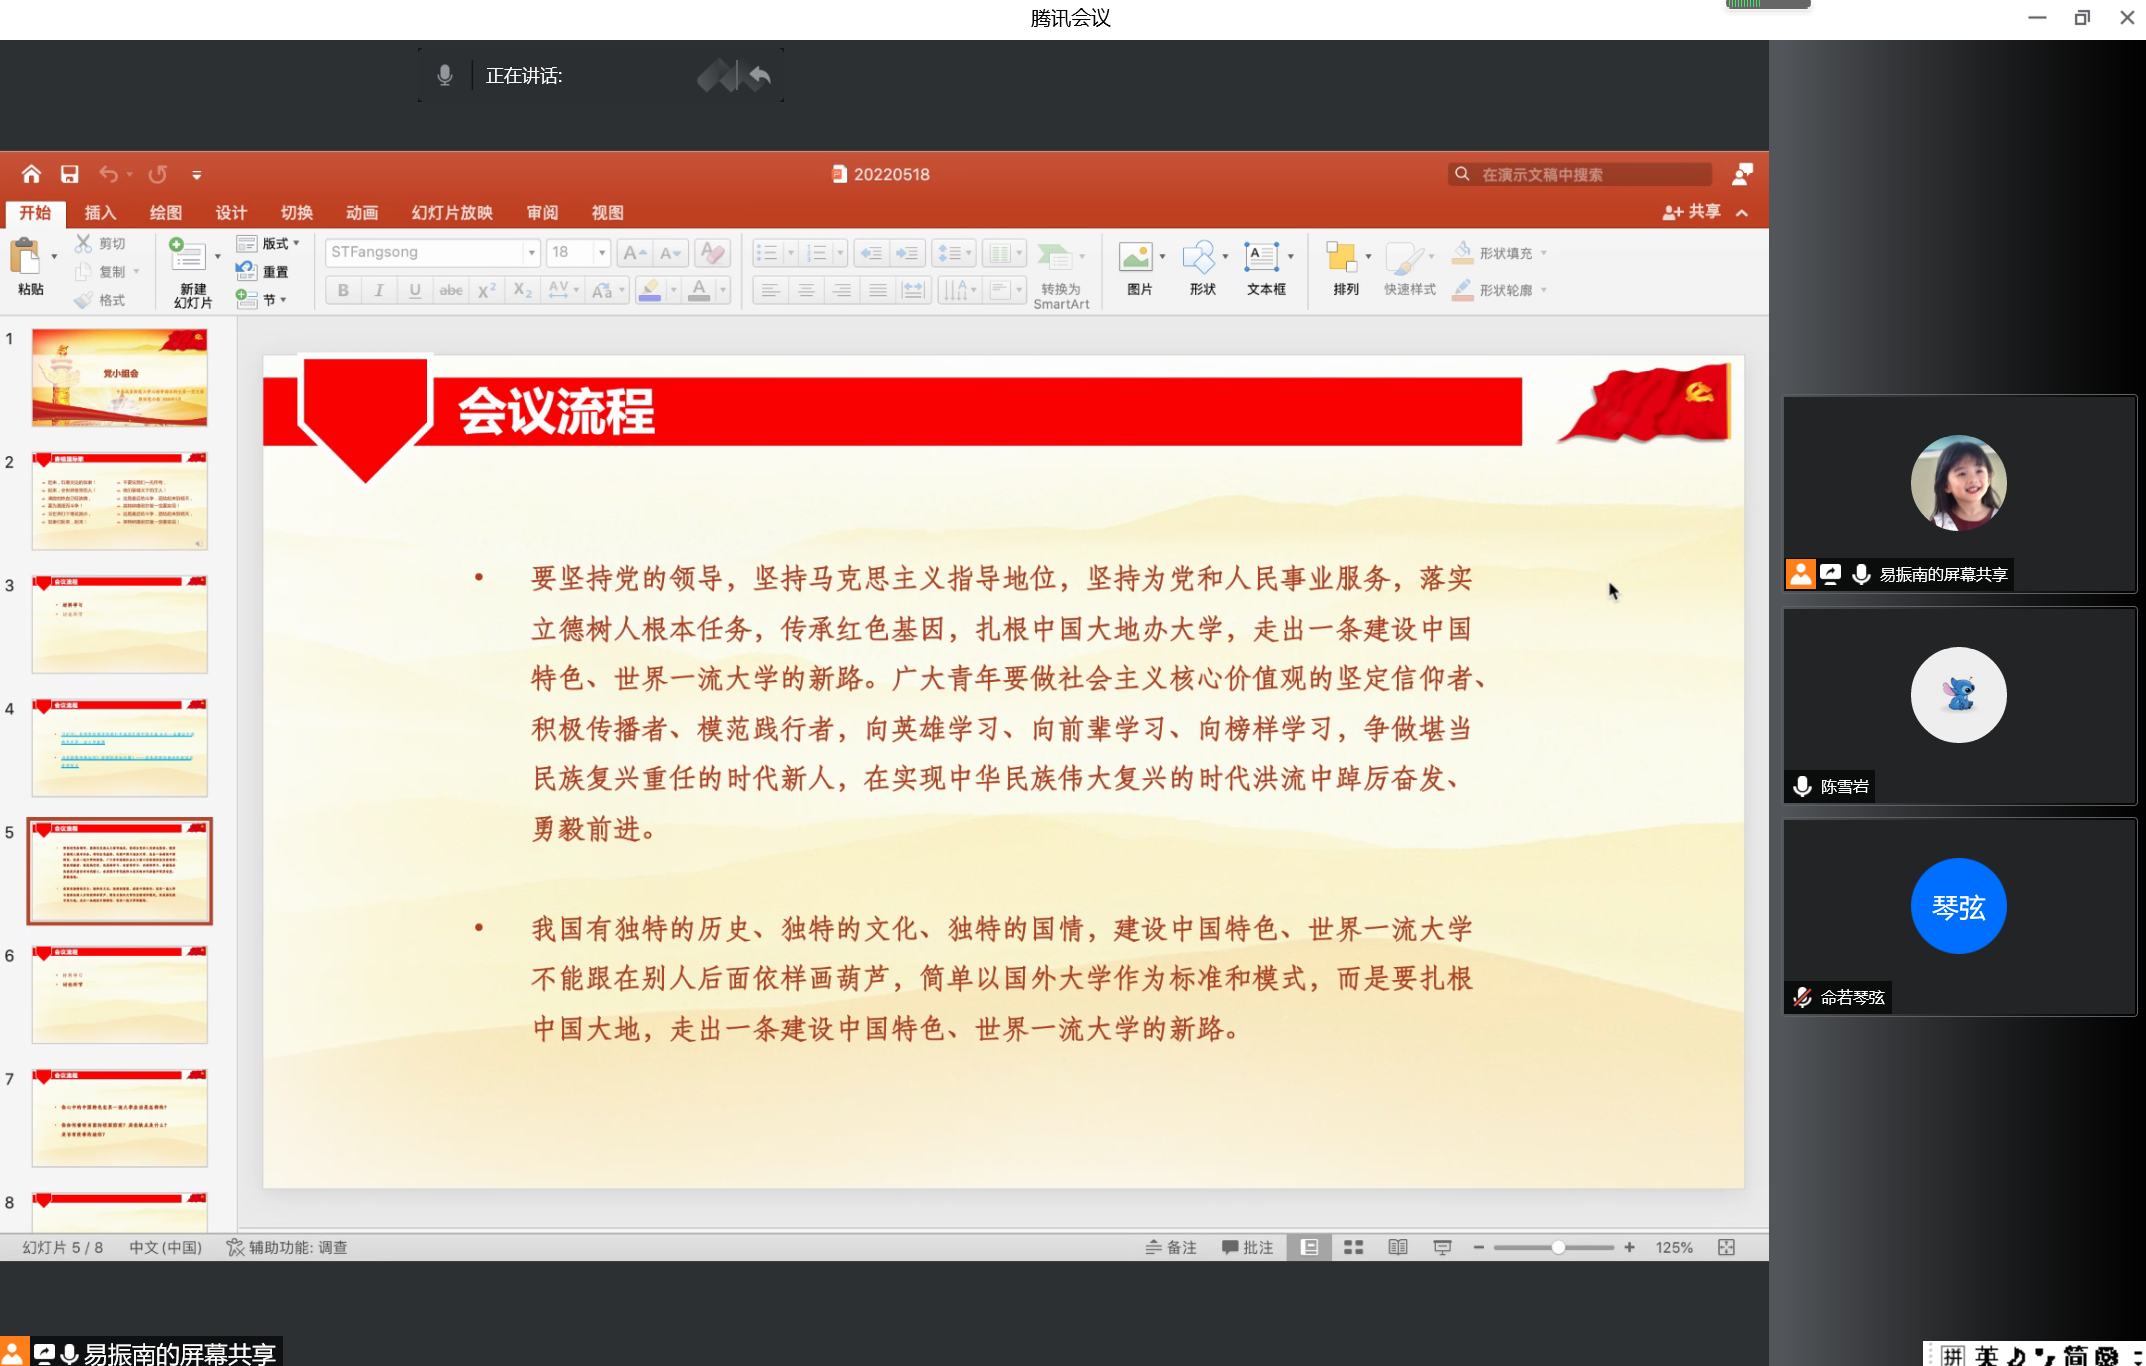Select the italic formatting icon
This screenshot has height=1366, width=2146.
click(379, 290)
